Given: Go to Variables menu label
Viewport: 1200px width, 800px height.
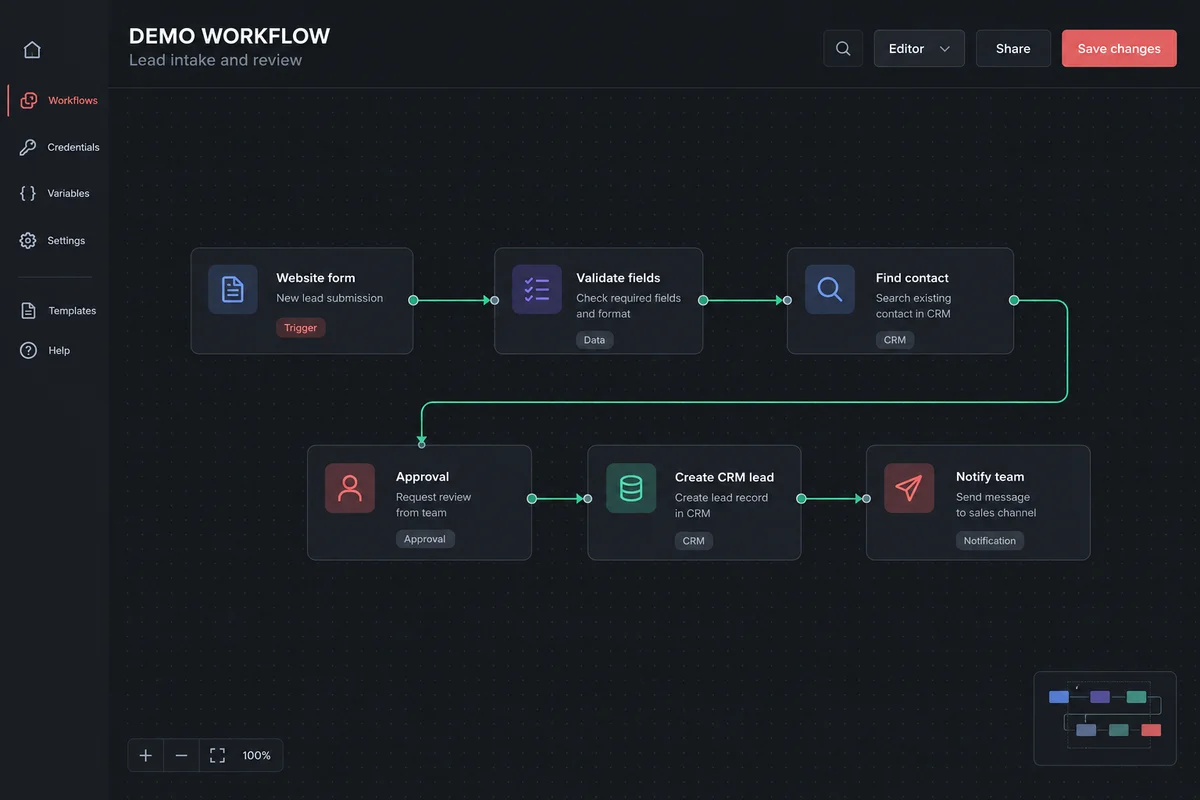Looking at the screenshot, I should click(69, 193).
